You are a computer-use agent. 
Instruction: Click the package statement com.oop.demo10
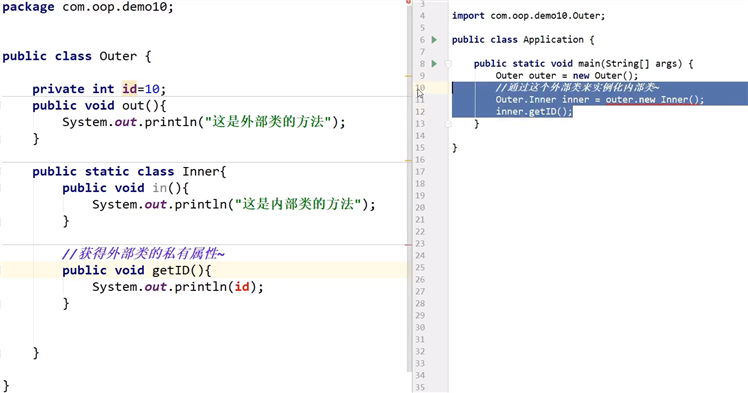click(88, 7)
